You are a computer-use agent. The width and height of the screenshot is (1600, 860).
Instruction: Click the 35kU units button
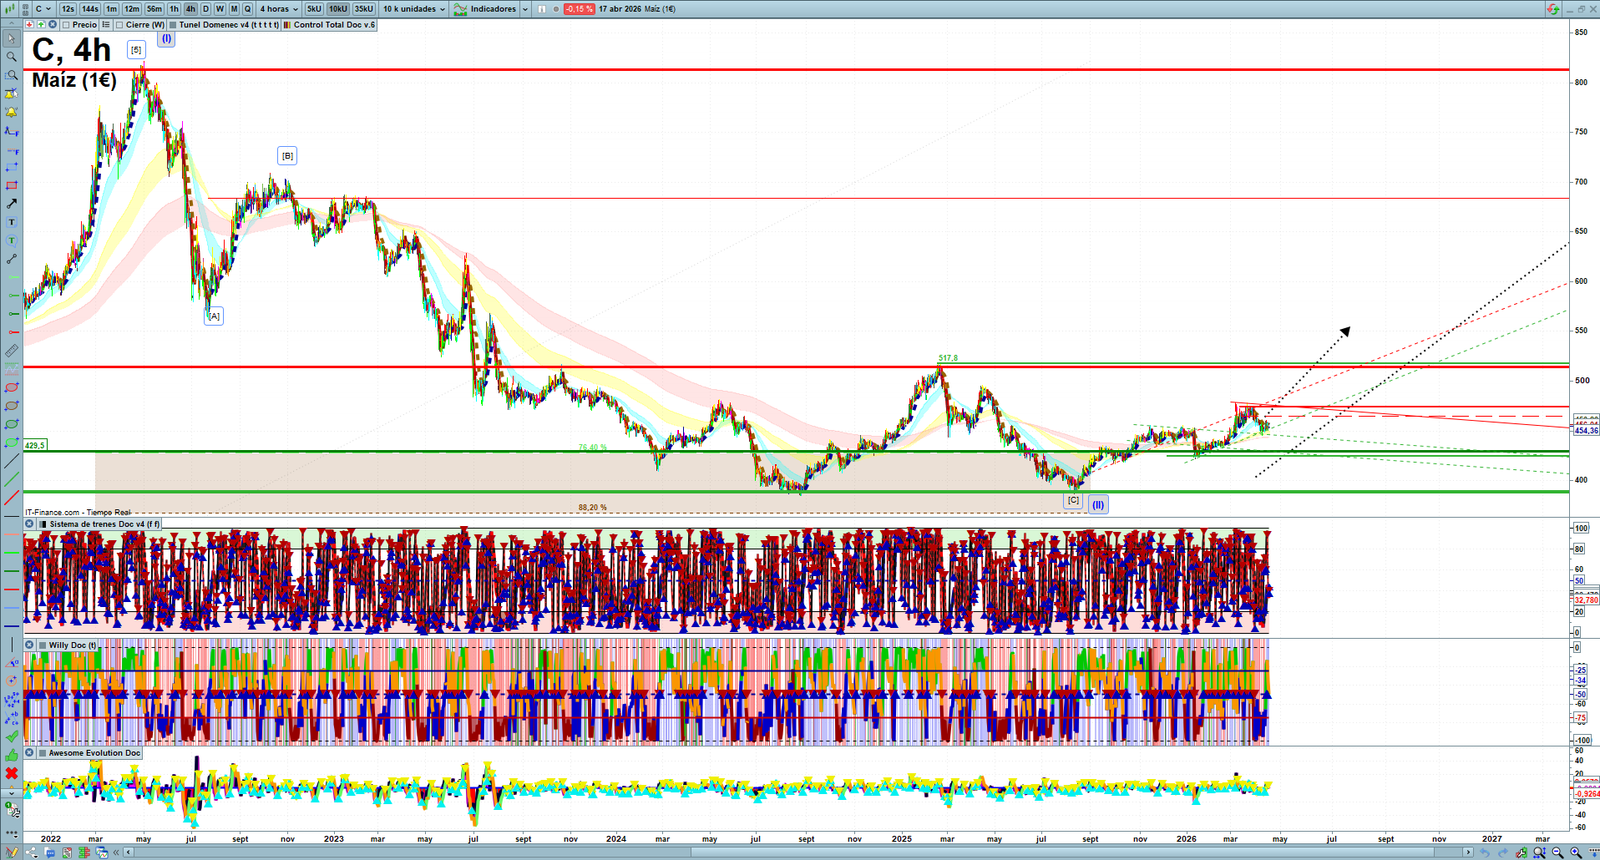pos(364,9)
